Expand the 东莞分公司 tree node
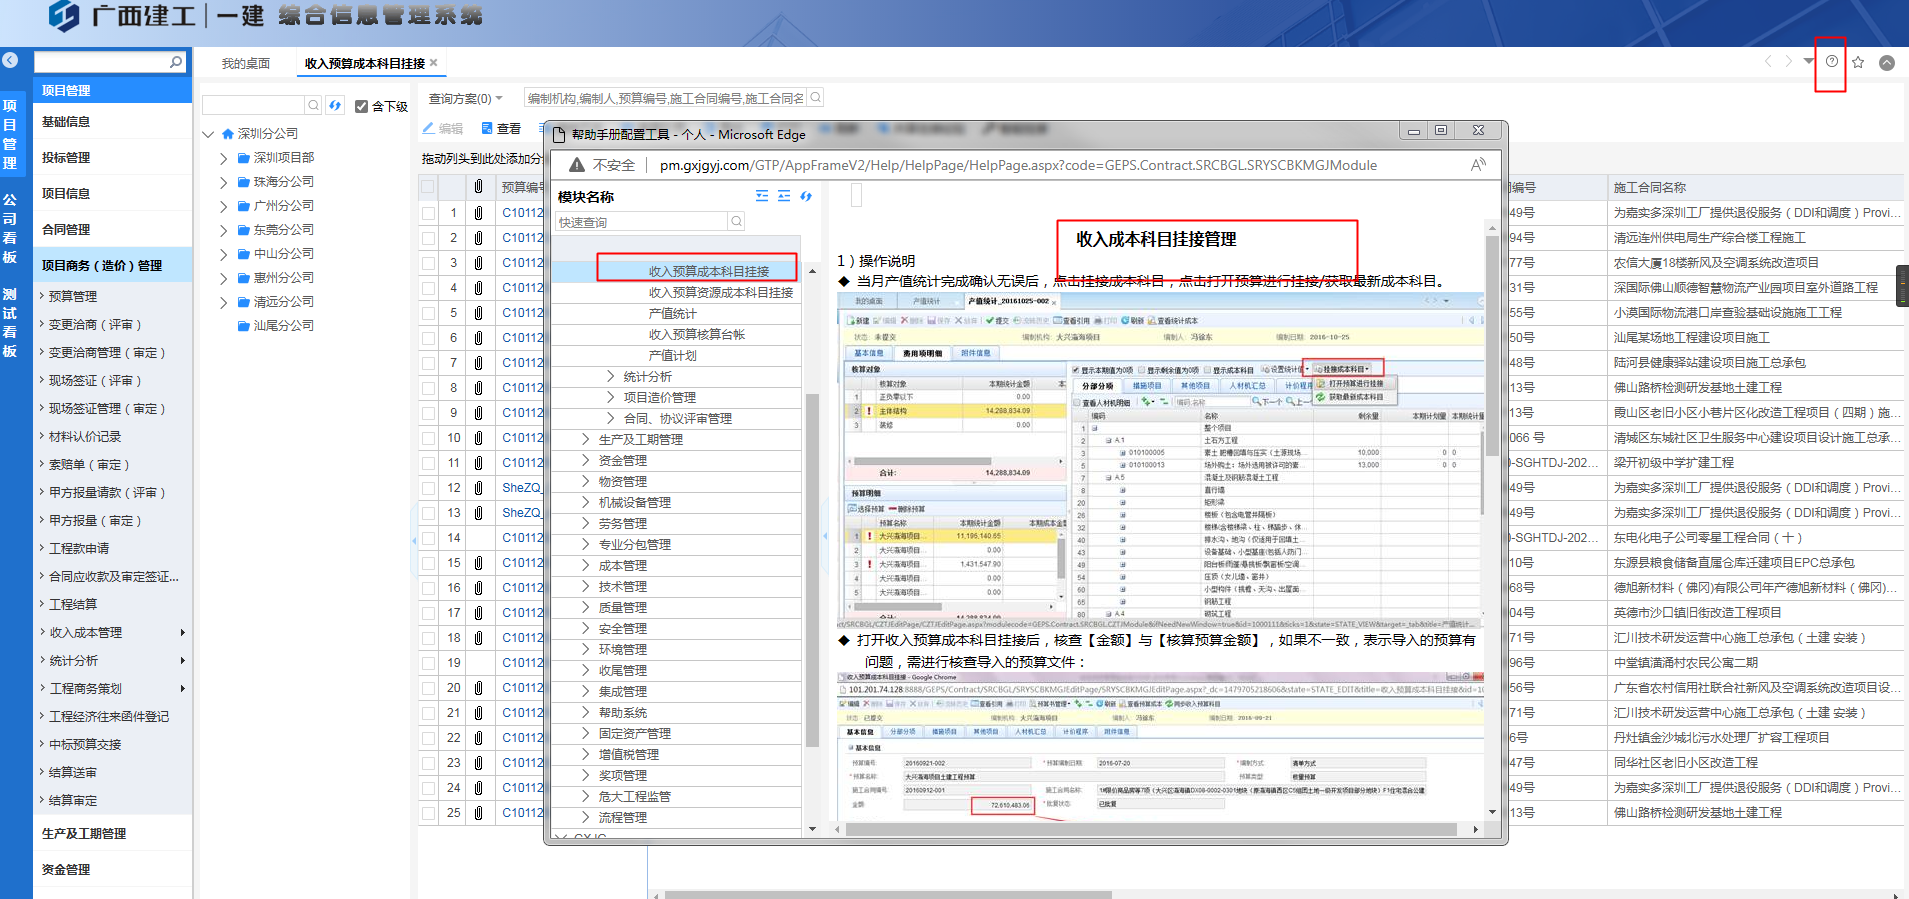 [x=224, y=230]
